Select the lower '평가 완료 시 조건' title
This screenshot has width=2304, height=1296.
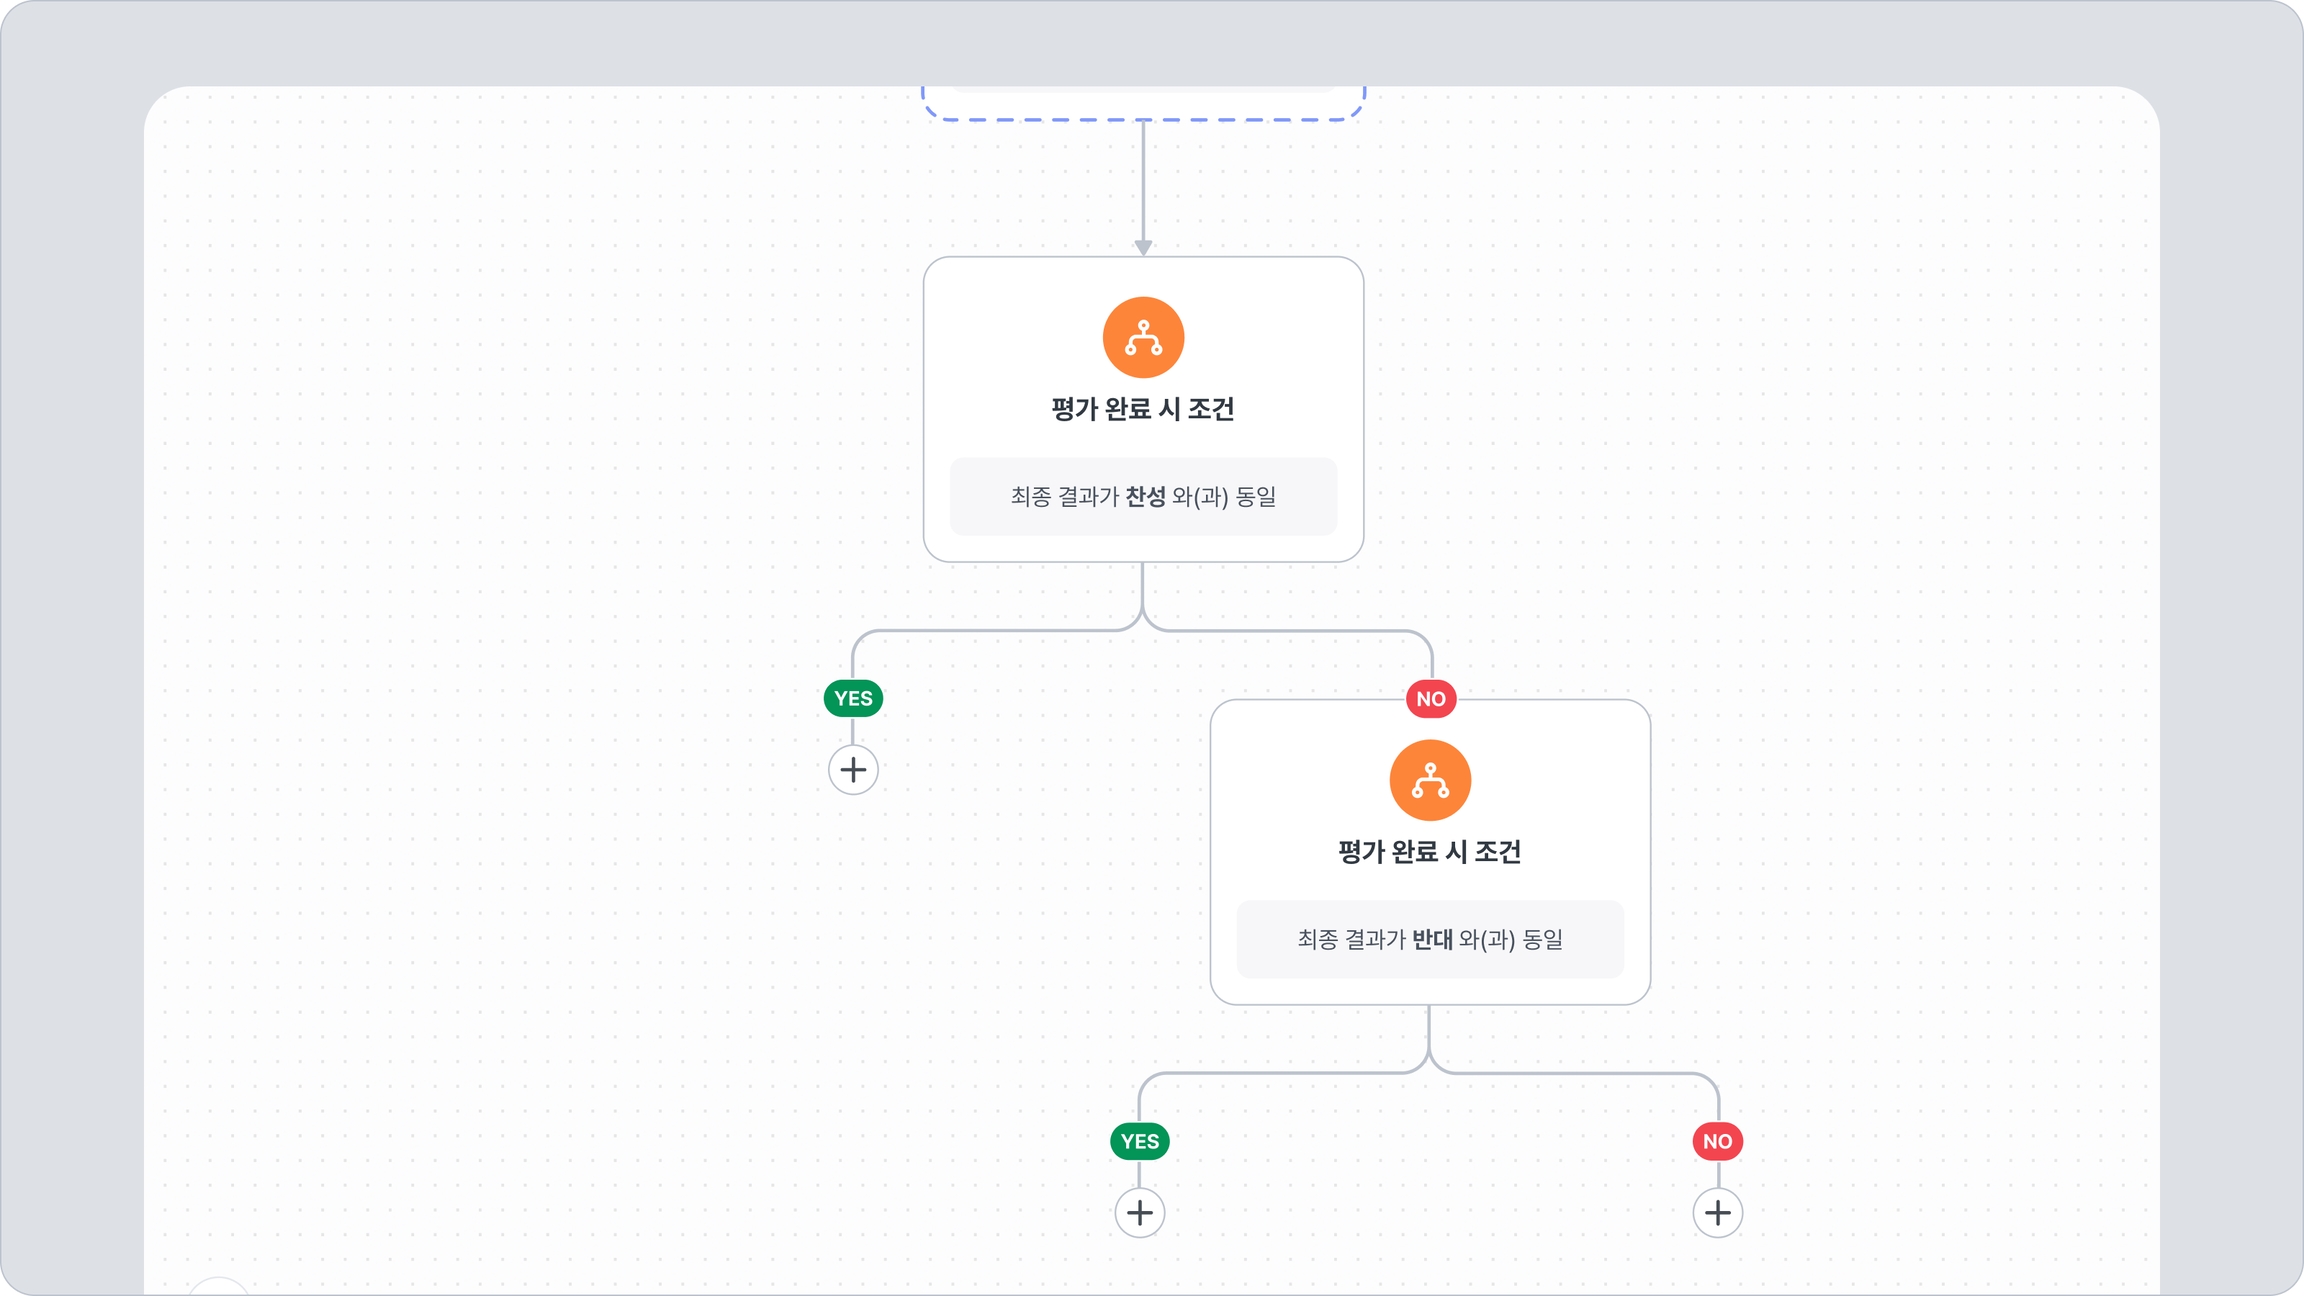click(x=1430, y=852)
